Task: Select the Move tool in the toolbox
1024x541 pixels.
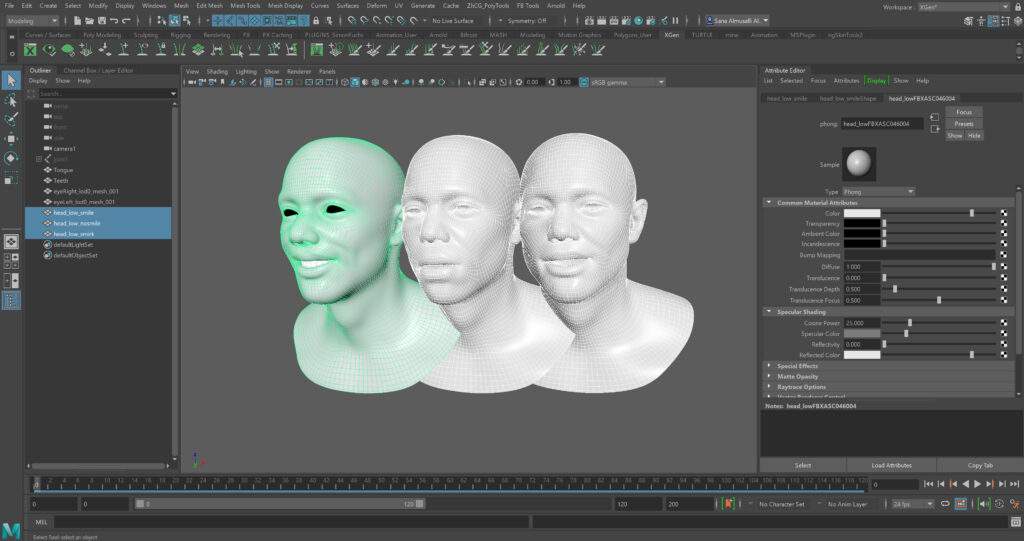Action: point(11,139)
